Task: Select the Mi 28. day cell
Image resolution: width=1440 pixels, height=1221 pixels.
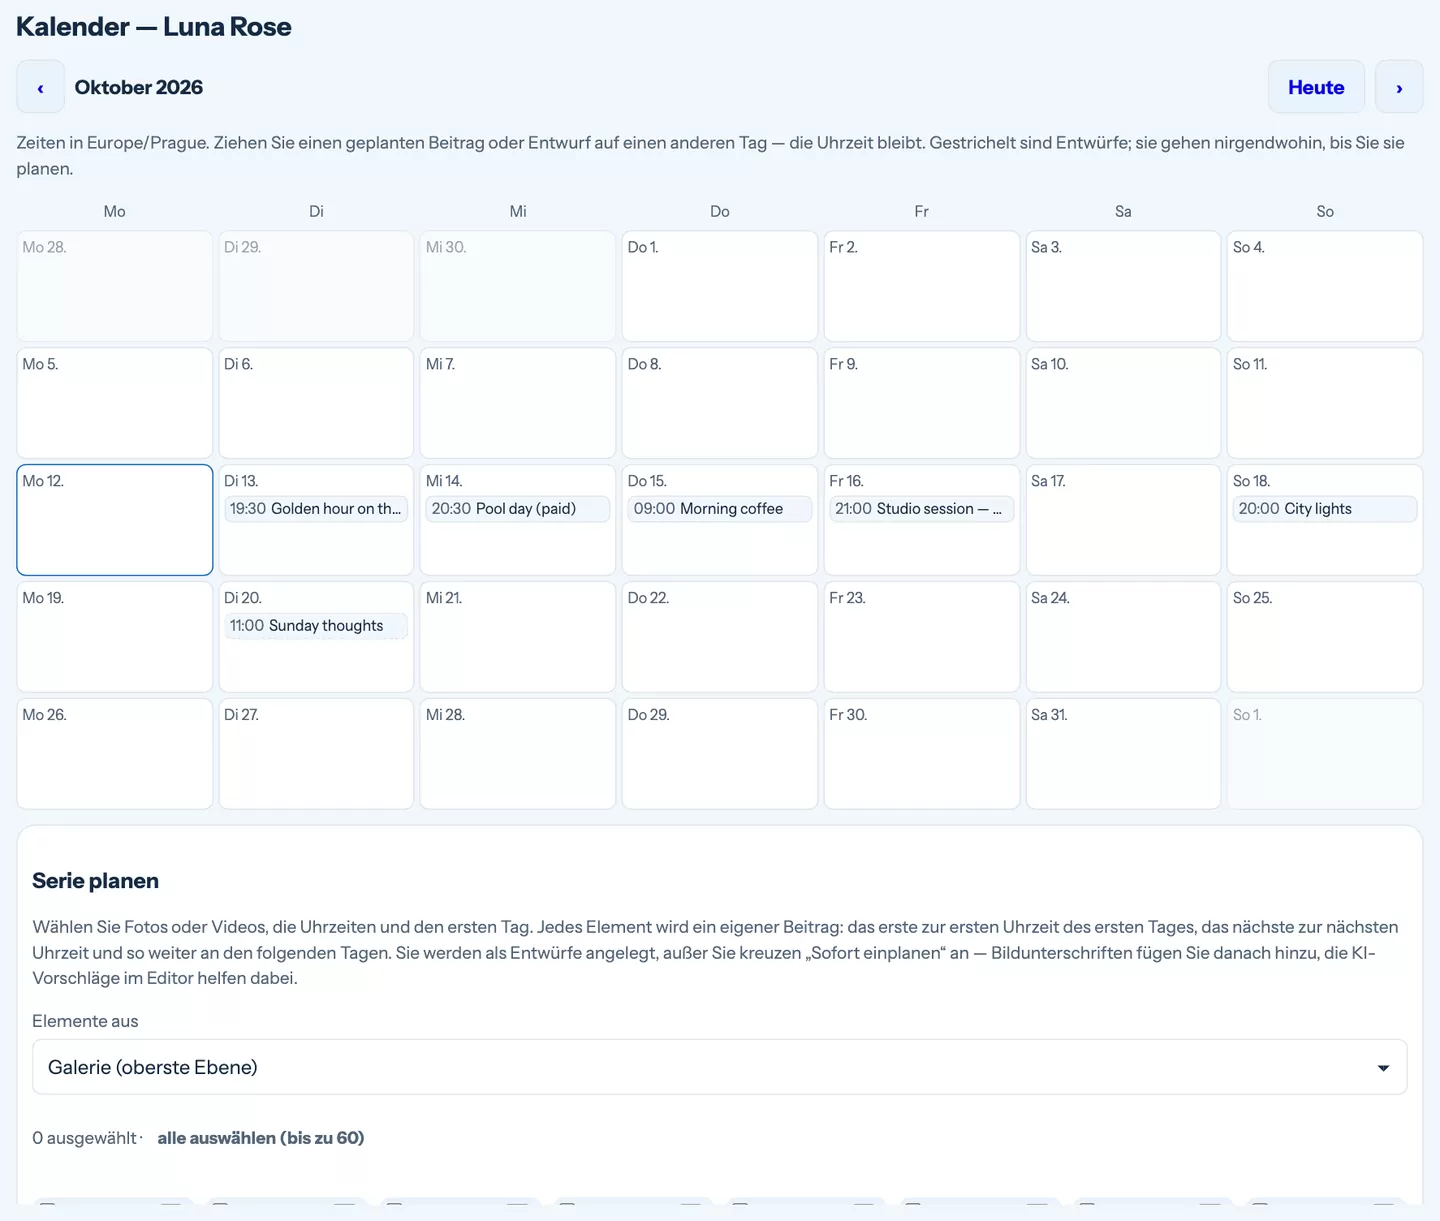Action: (x=518, y=754)
